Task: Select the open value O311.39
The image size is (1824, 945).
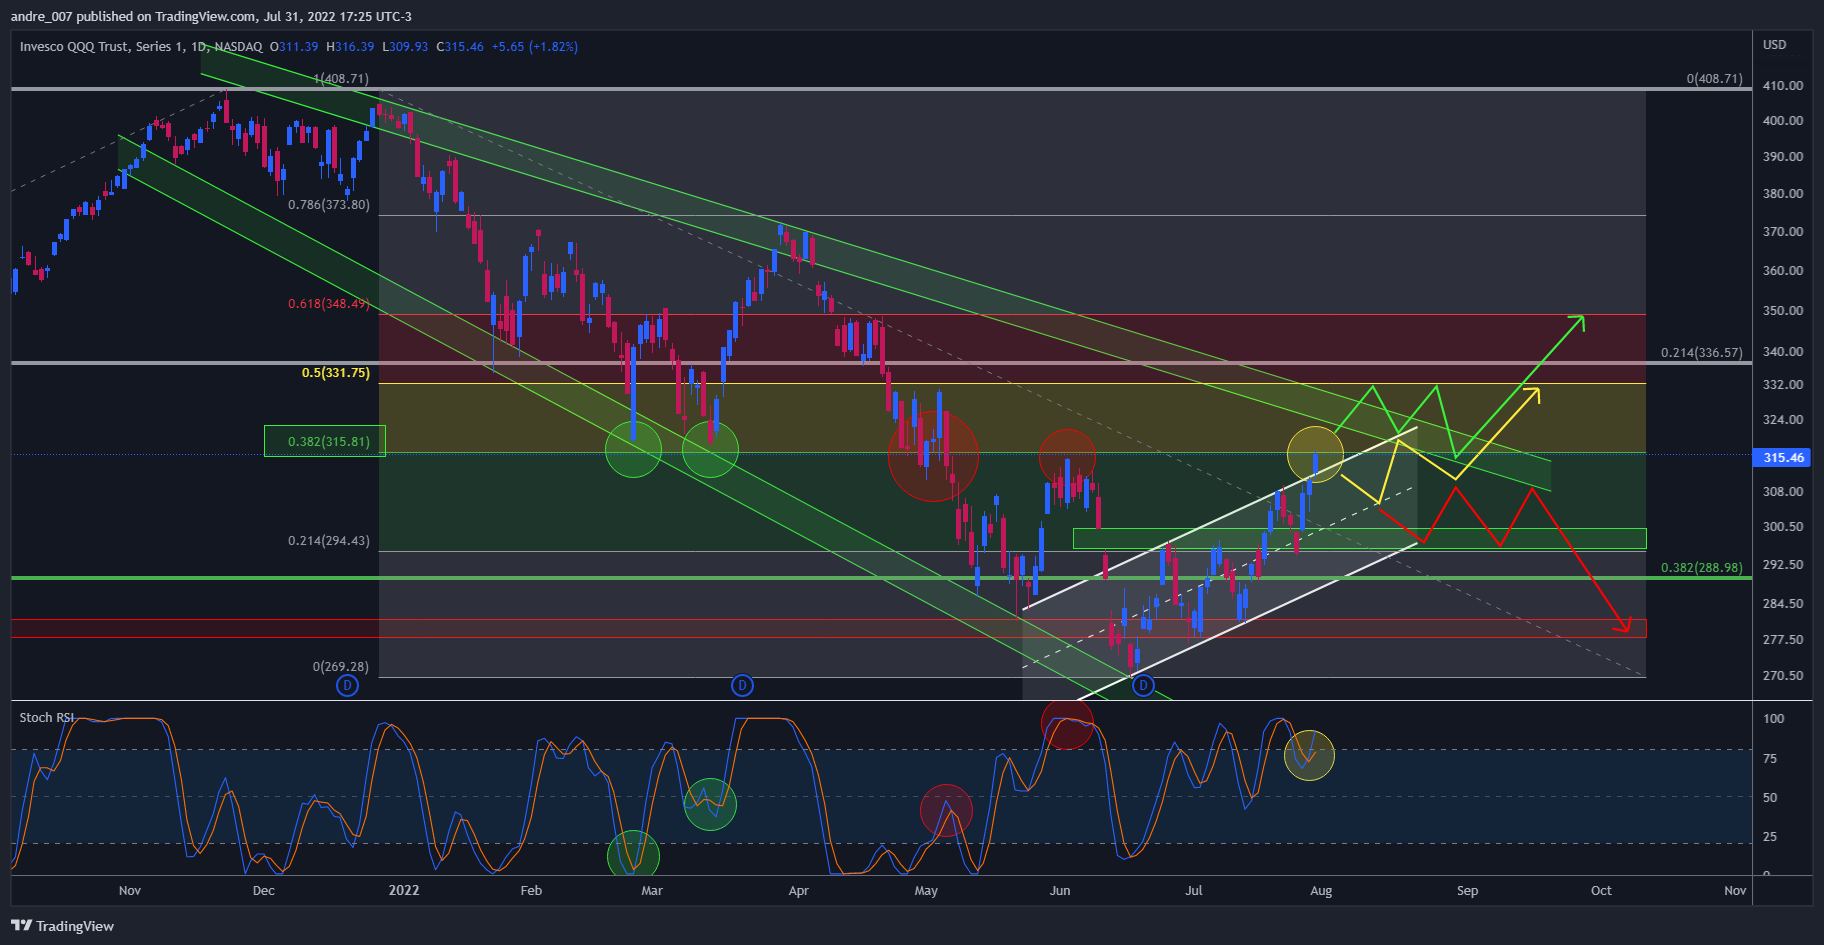Action: click(294, 47)
